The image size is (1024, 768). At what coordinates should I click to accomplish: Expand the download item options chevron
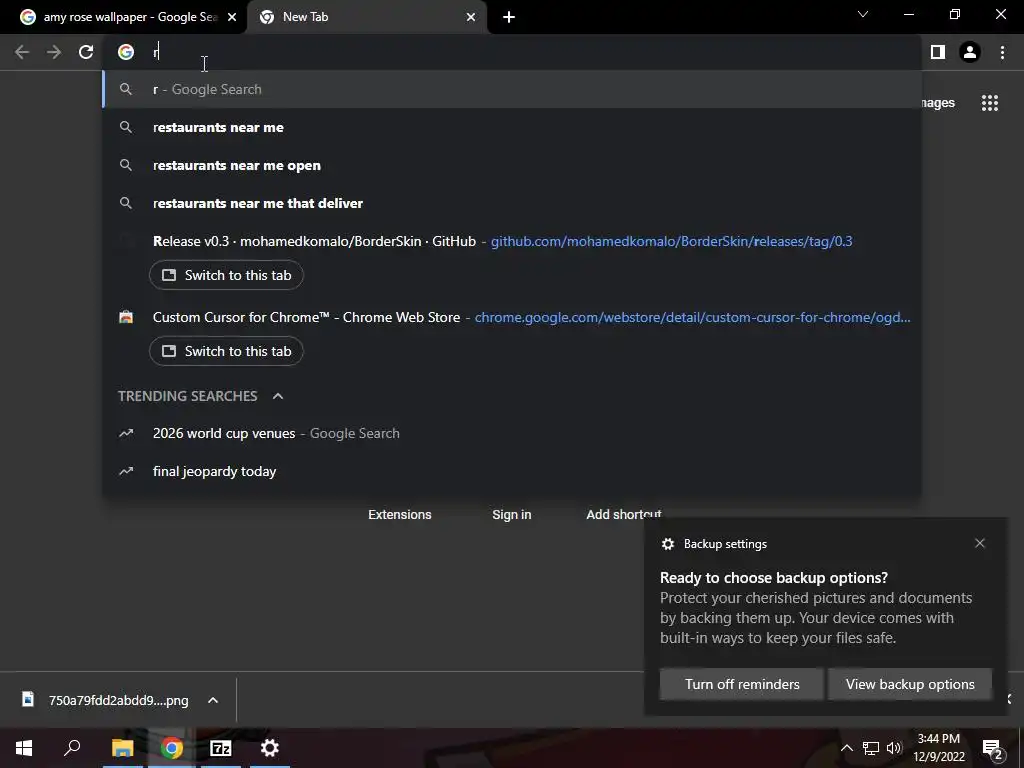(213, 700)
